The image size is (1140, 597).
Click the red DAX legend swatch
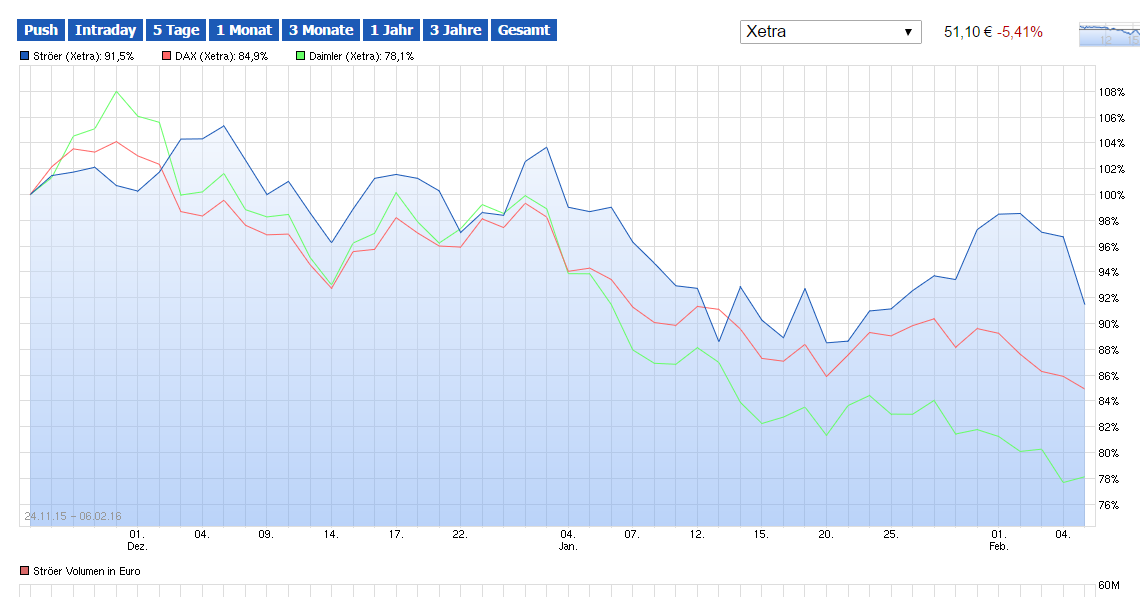click(x=166, y=57)
